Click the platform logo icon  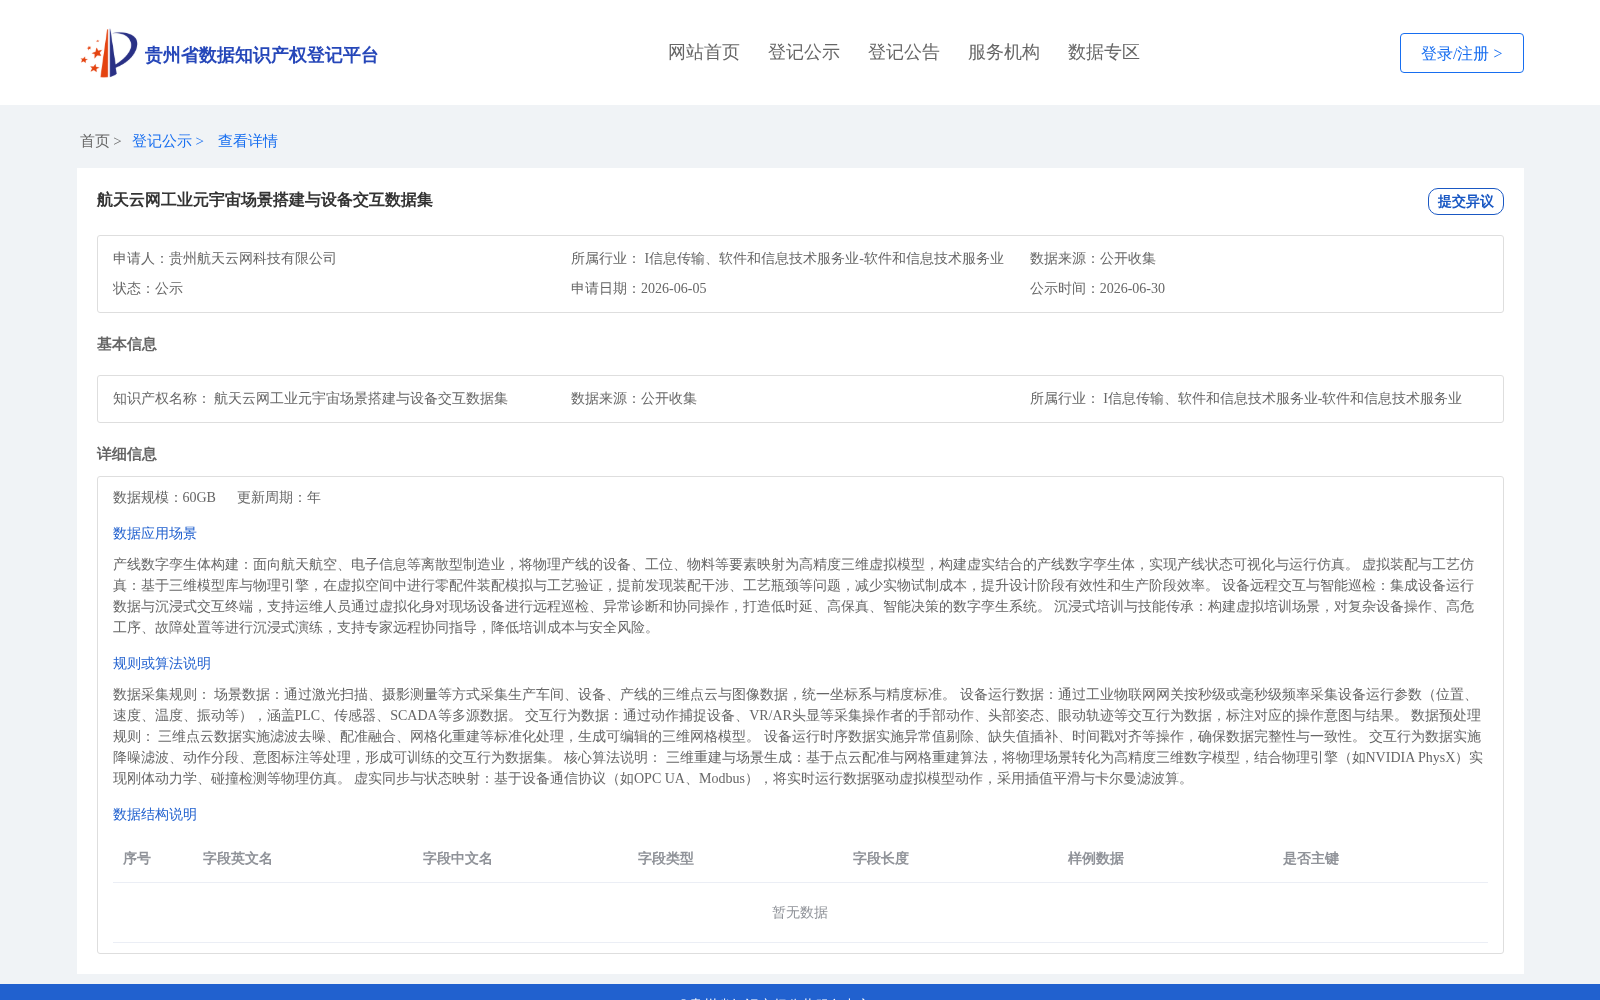pos(109,53)
